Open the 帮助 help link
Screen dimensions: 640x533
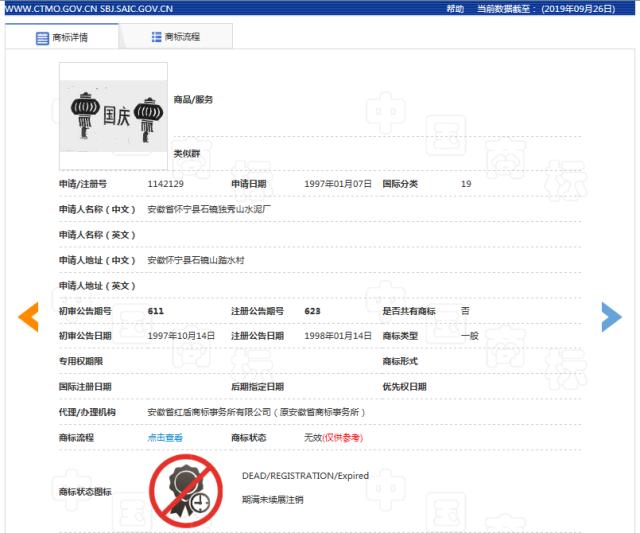coord(455,8)
